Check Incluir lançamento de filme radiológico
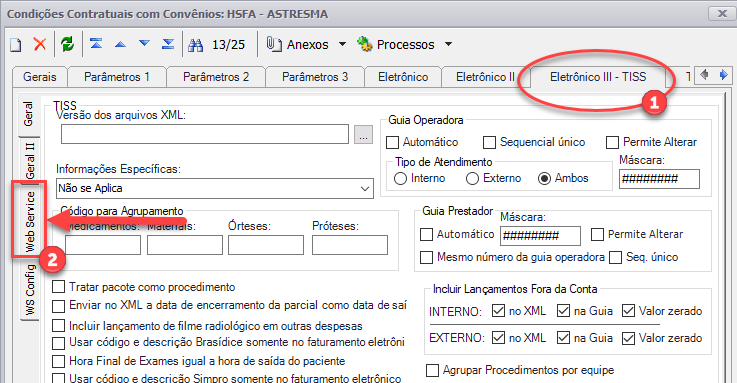 [58, 326]
